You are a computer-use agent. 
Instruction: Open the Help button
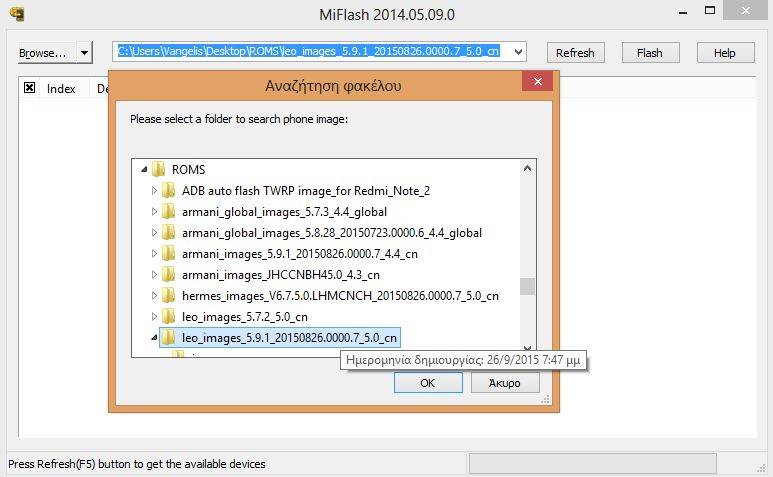click(725, 53)
